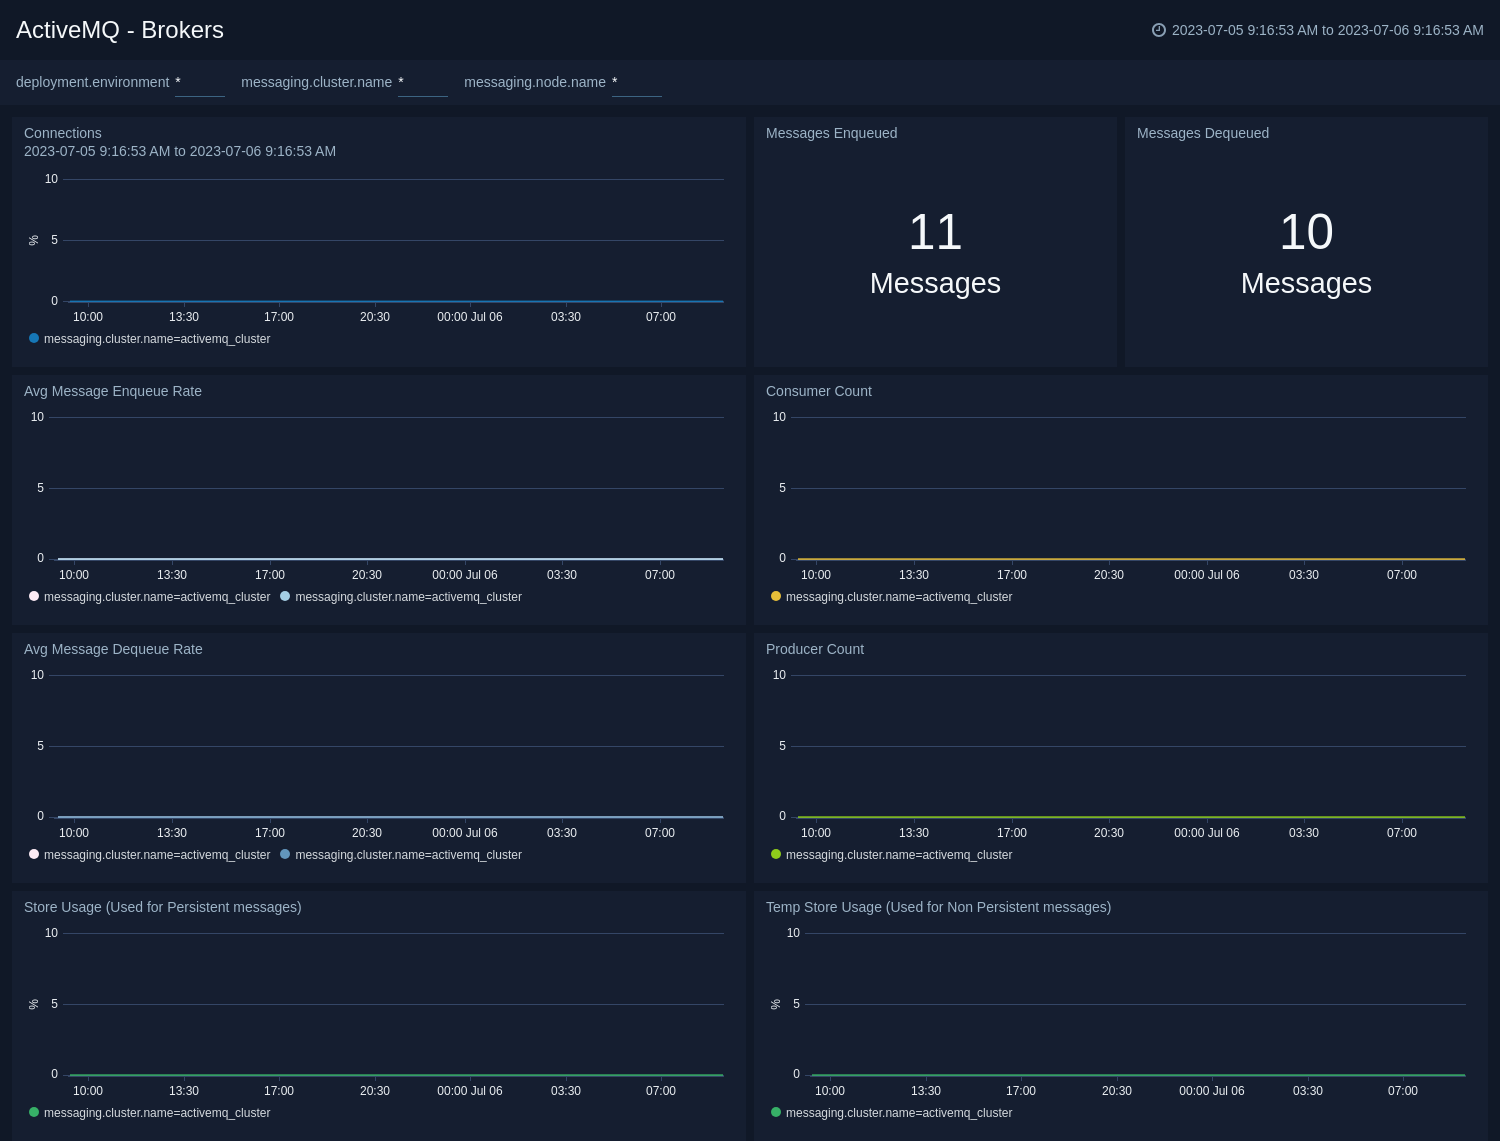This screenshot has height=1141, width=1500.
Task: Click the Store Usage (Used for Persistent messages) title
Action: 163,907
